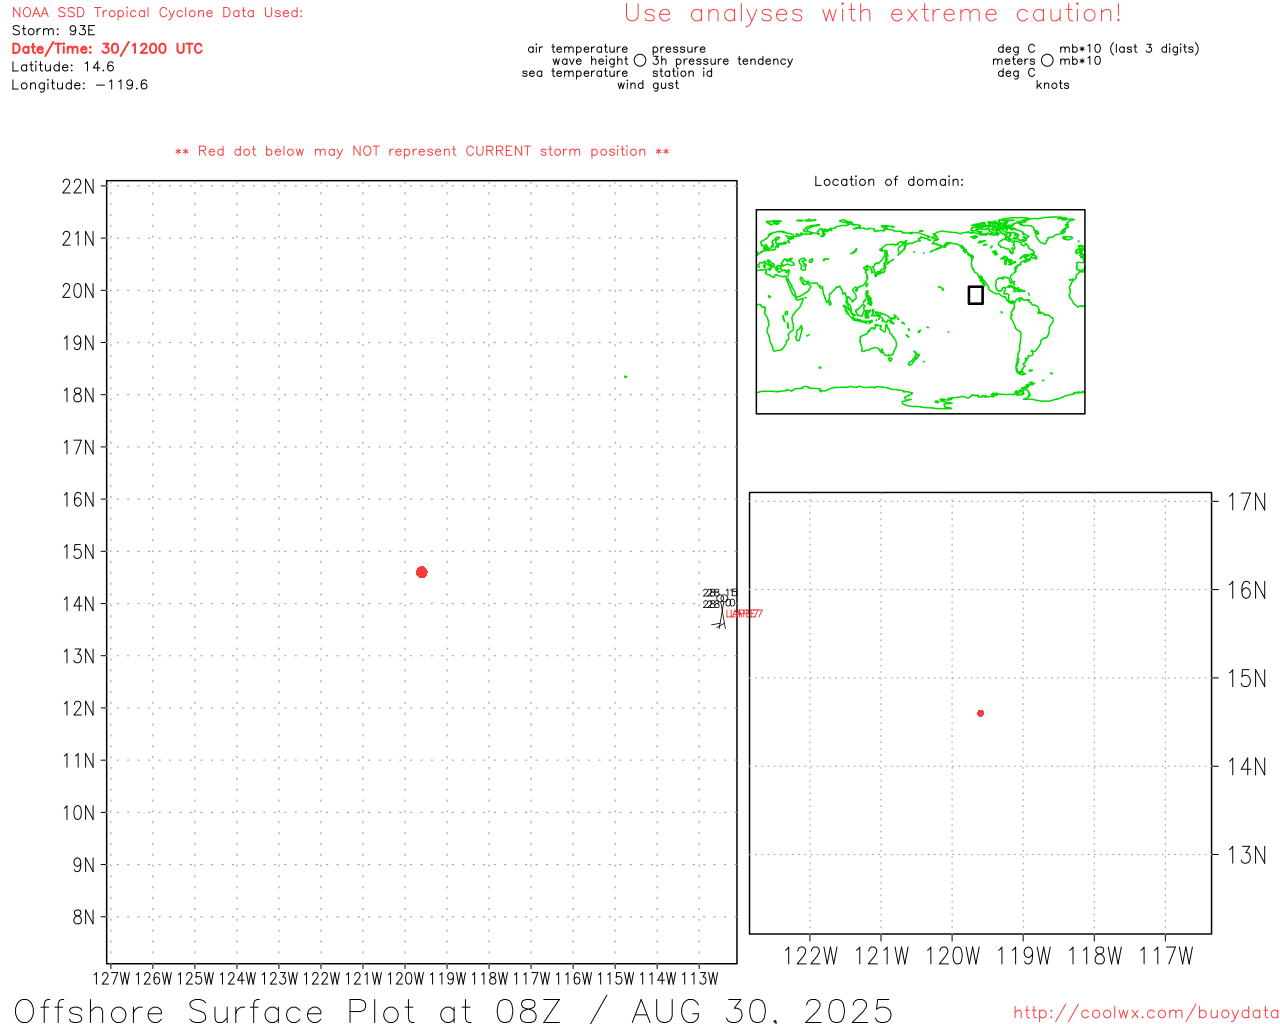
Task: Click the '15N' label on zoomed inset map
Action: coord(1247,679)
